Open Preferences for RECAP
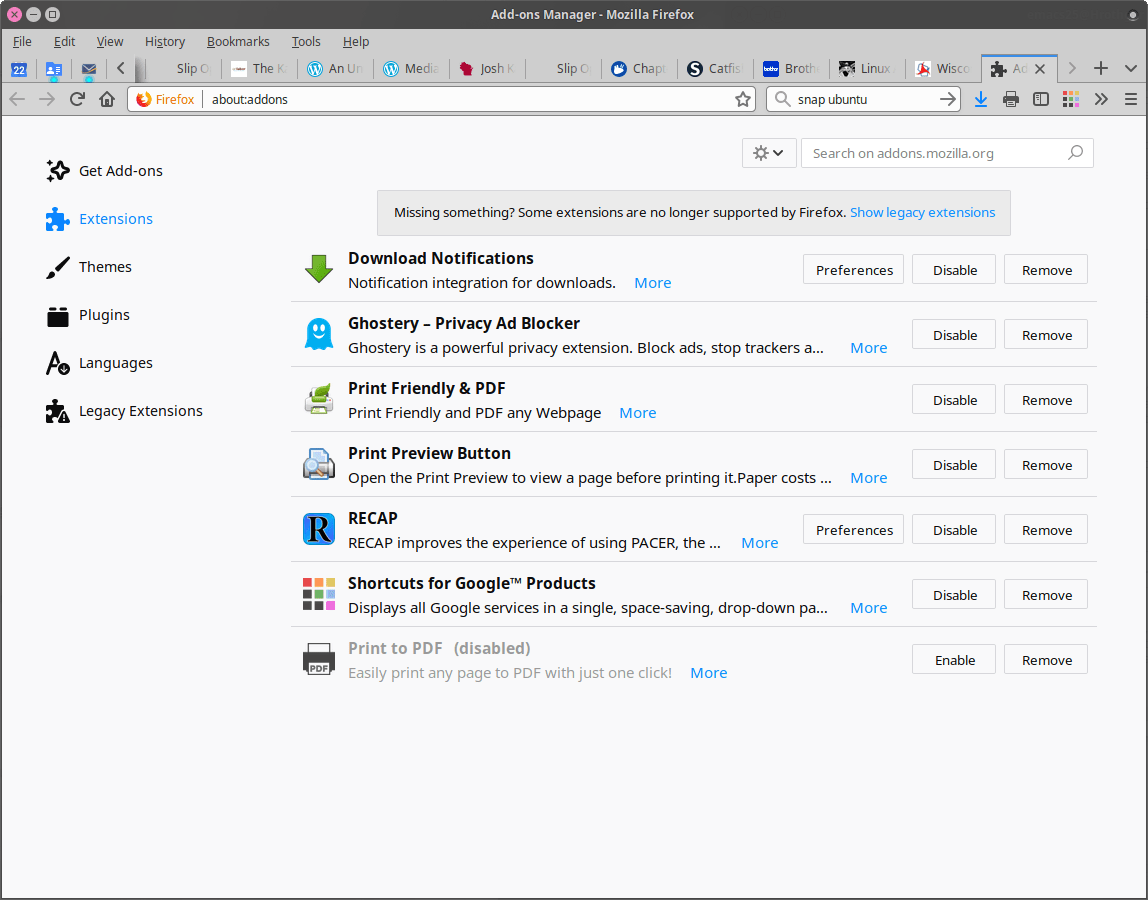Image resolution: width=1148 pixels, height=900 pixels. click(854, 529)
